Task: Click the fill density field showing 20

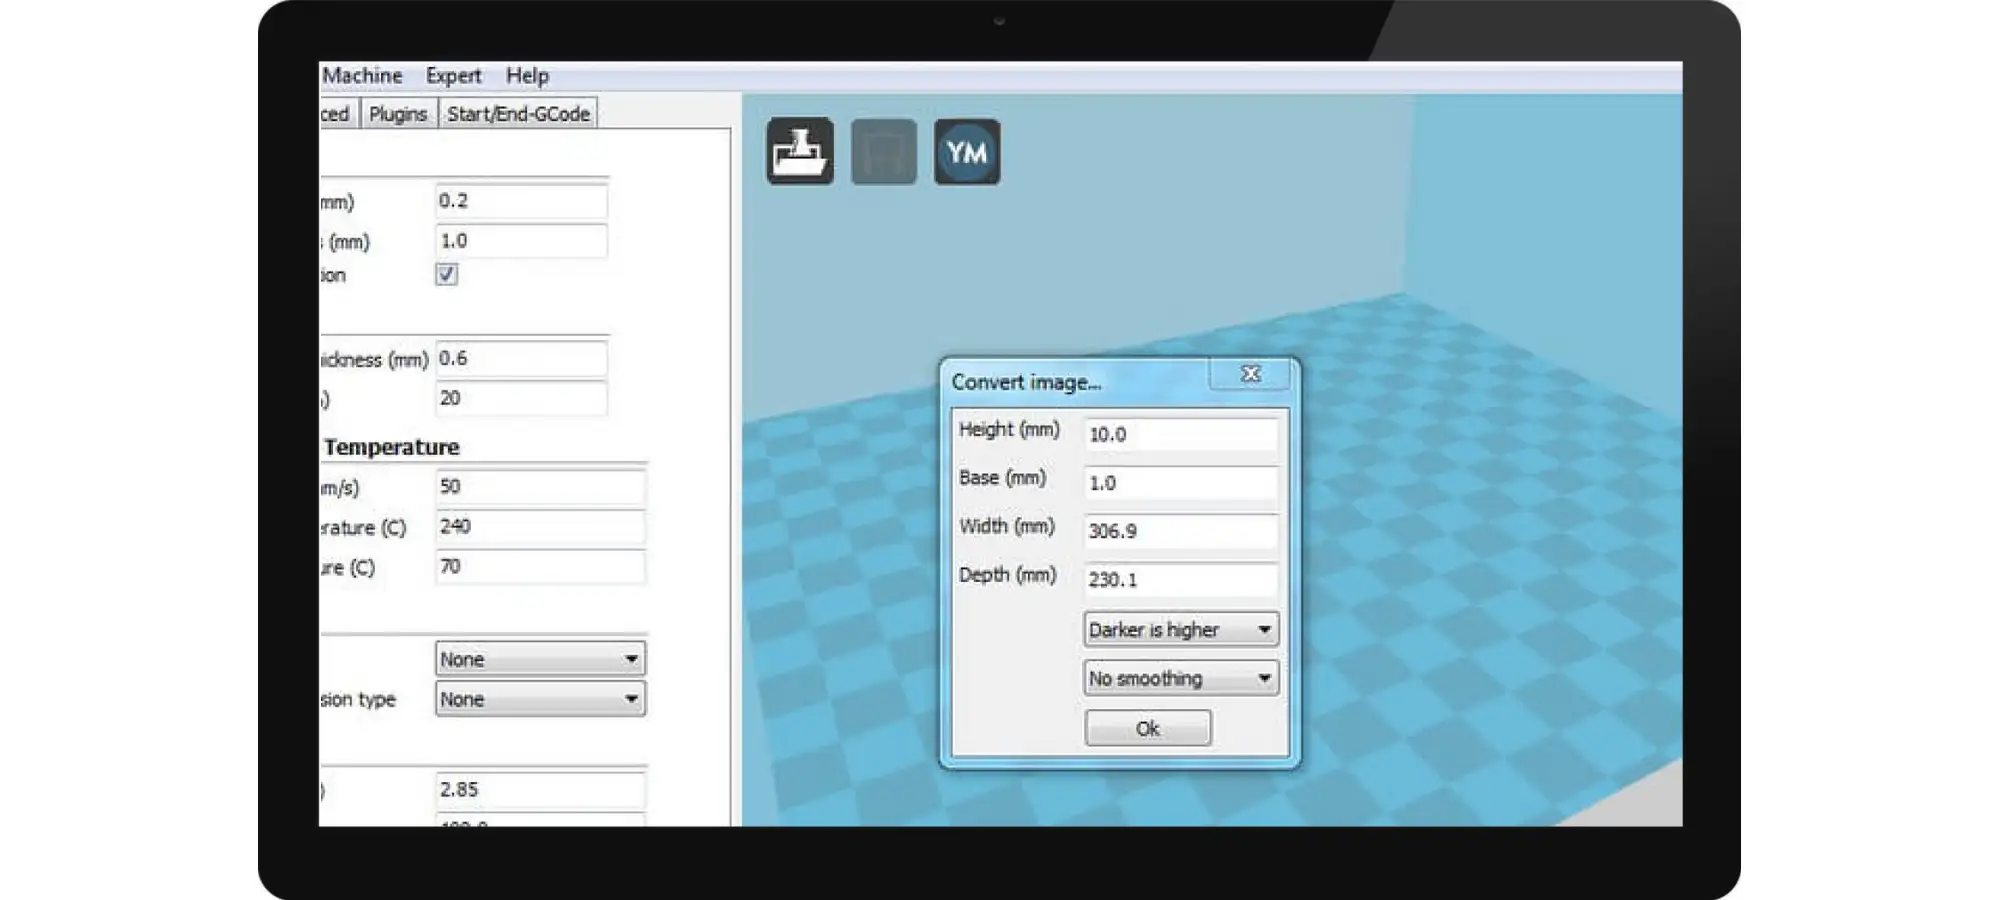Action: [521, 398]
